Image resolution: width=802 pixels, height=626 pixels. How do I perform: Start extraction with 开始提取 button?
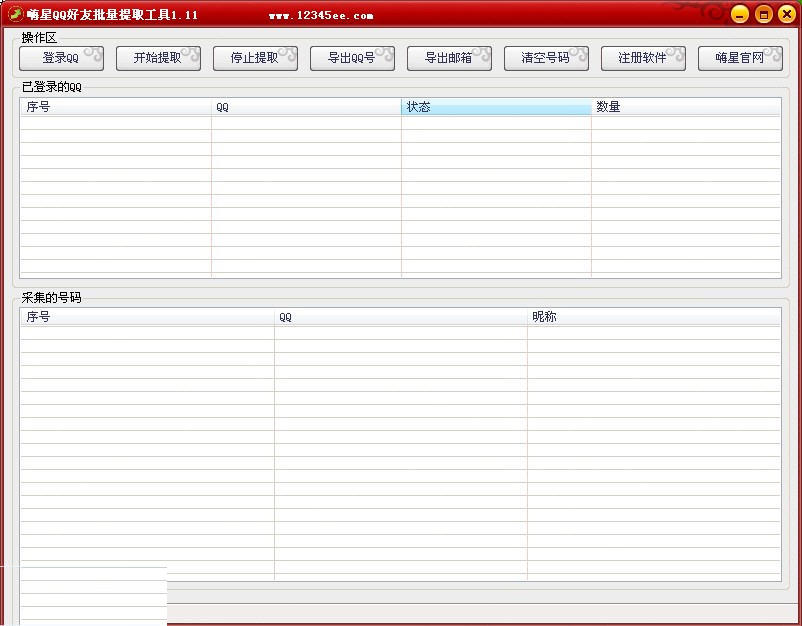(158, 58)
